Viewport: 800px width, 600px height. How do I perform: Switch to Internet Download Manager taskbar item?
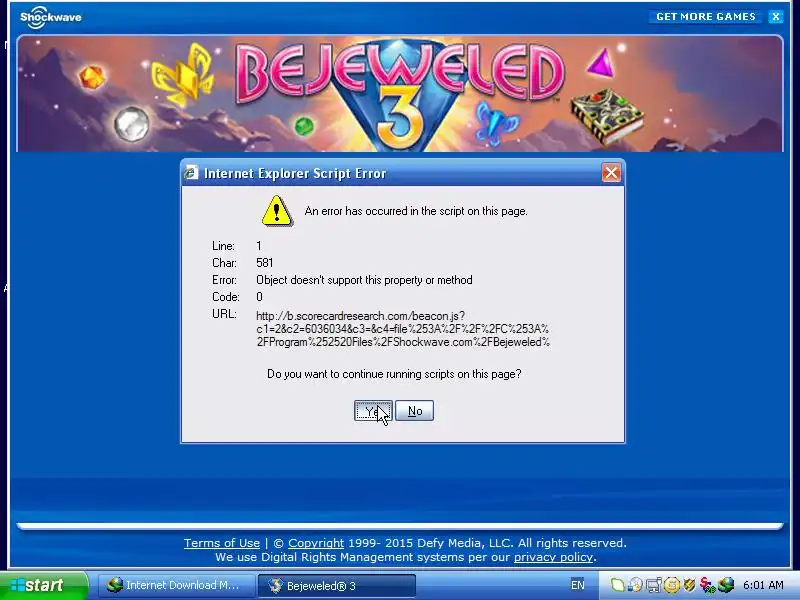click(176, 585)
